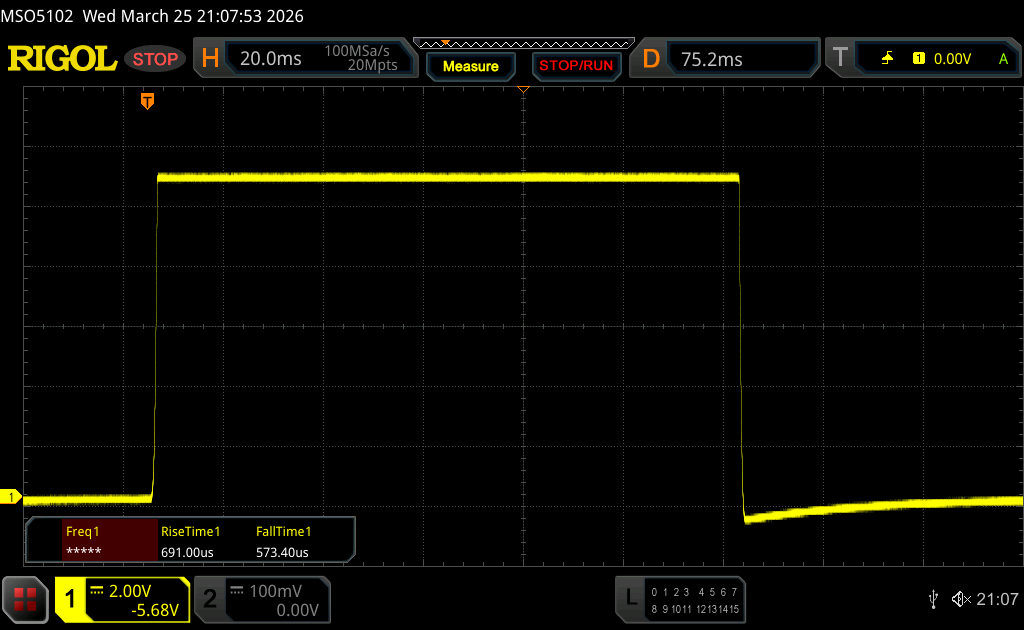Select the 75.2ms delay value
Viewport: 1024px width, 630px height.
(712, 59)
